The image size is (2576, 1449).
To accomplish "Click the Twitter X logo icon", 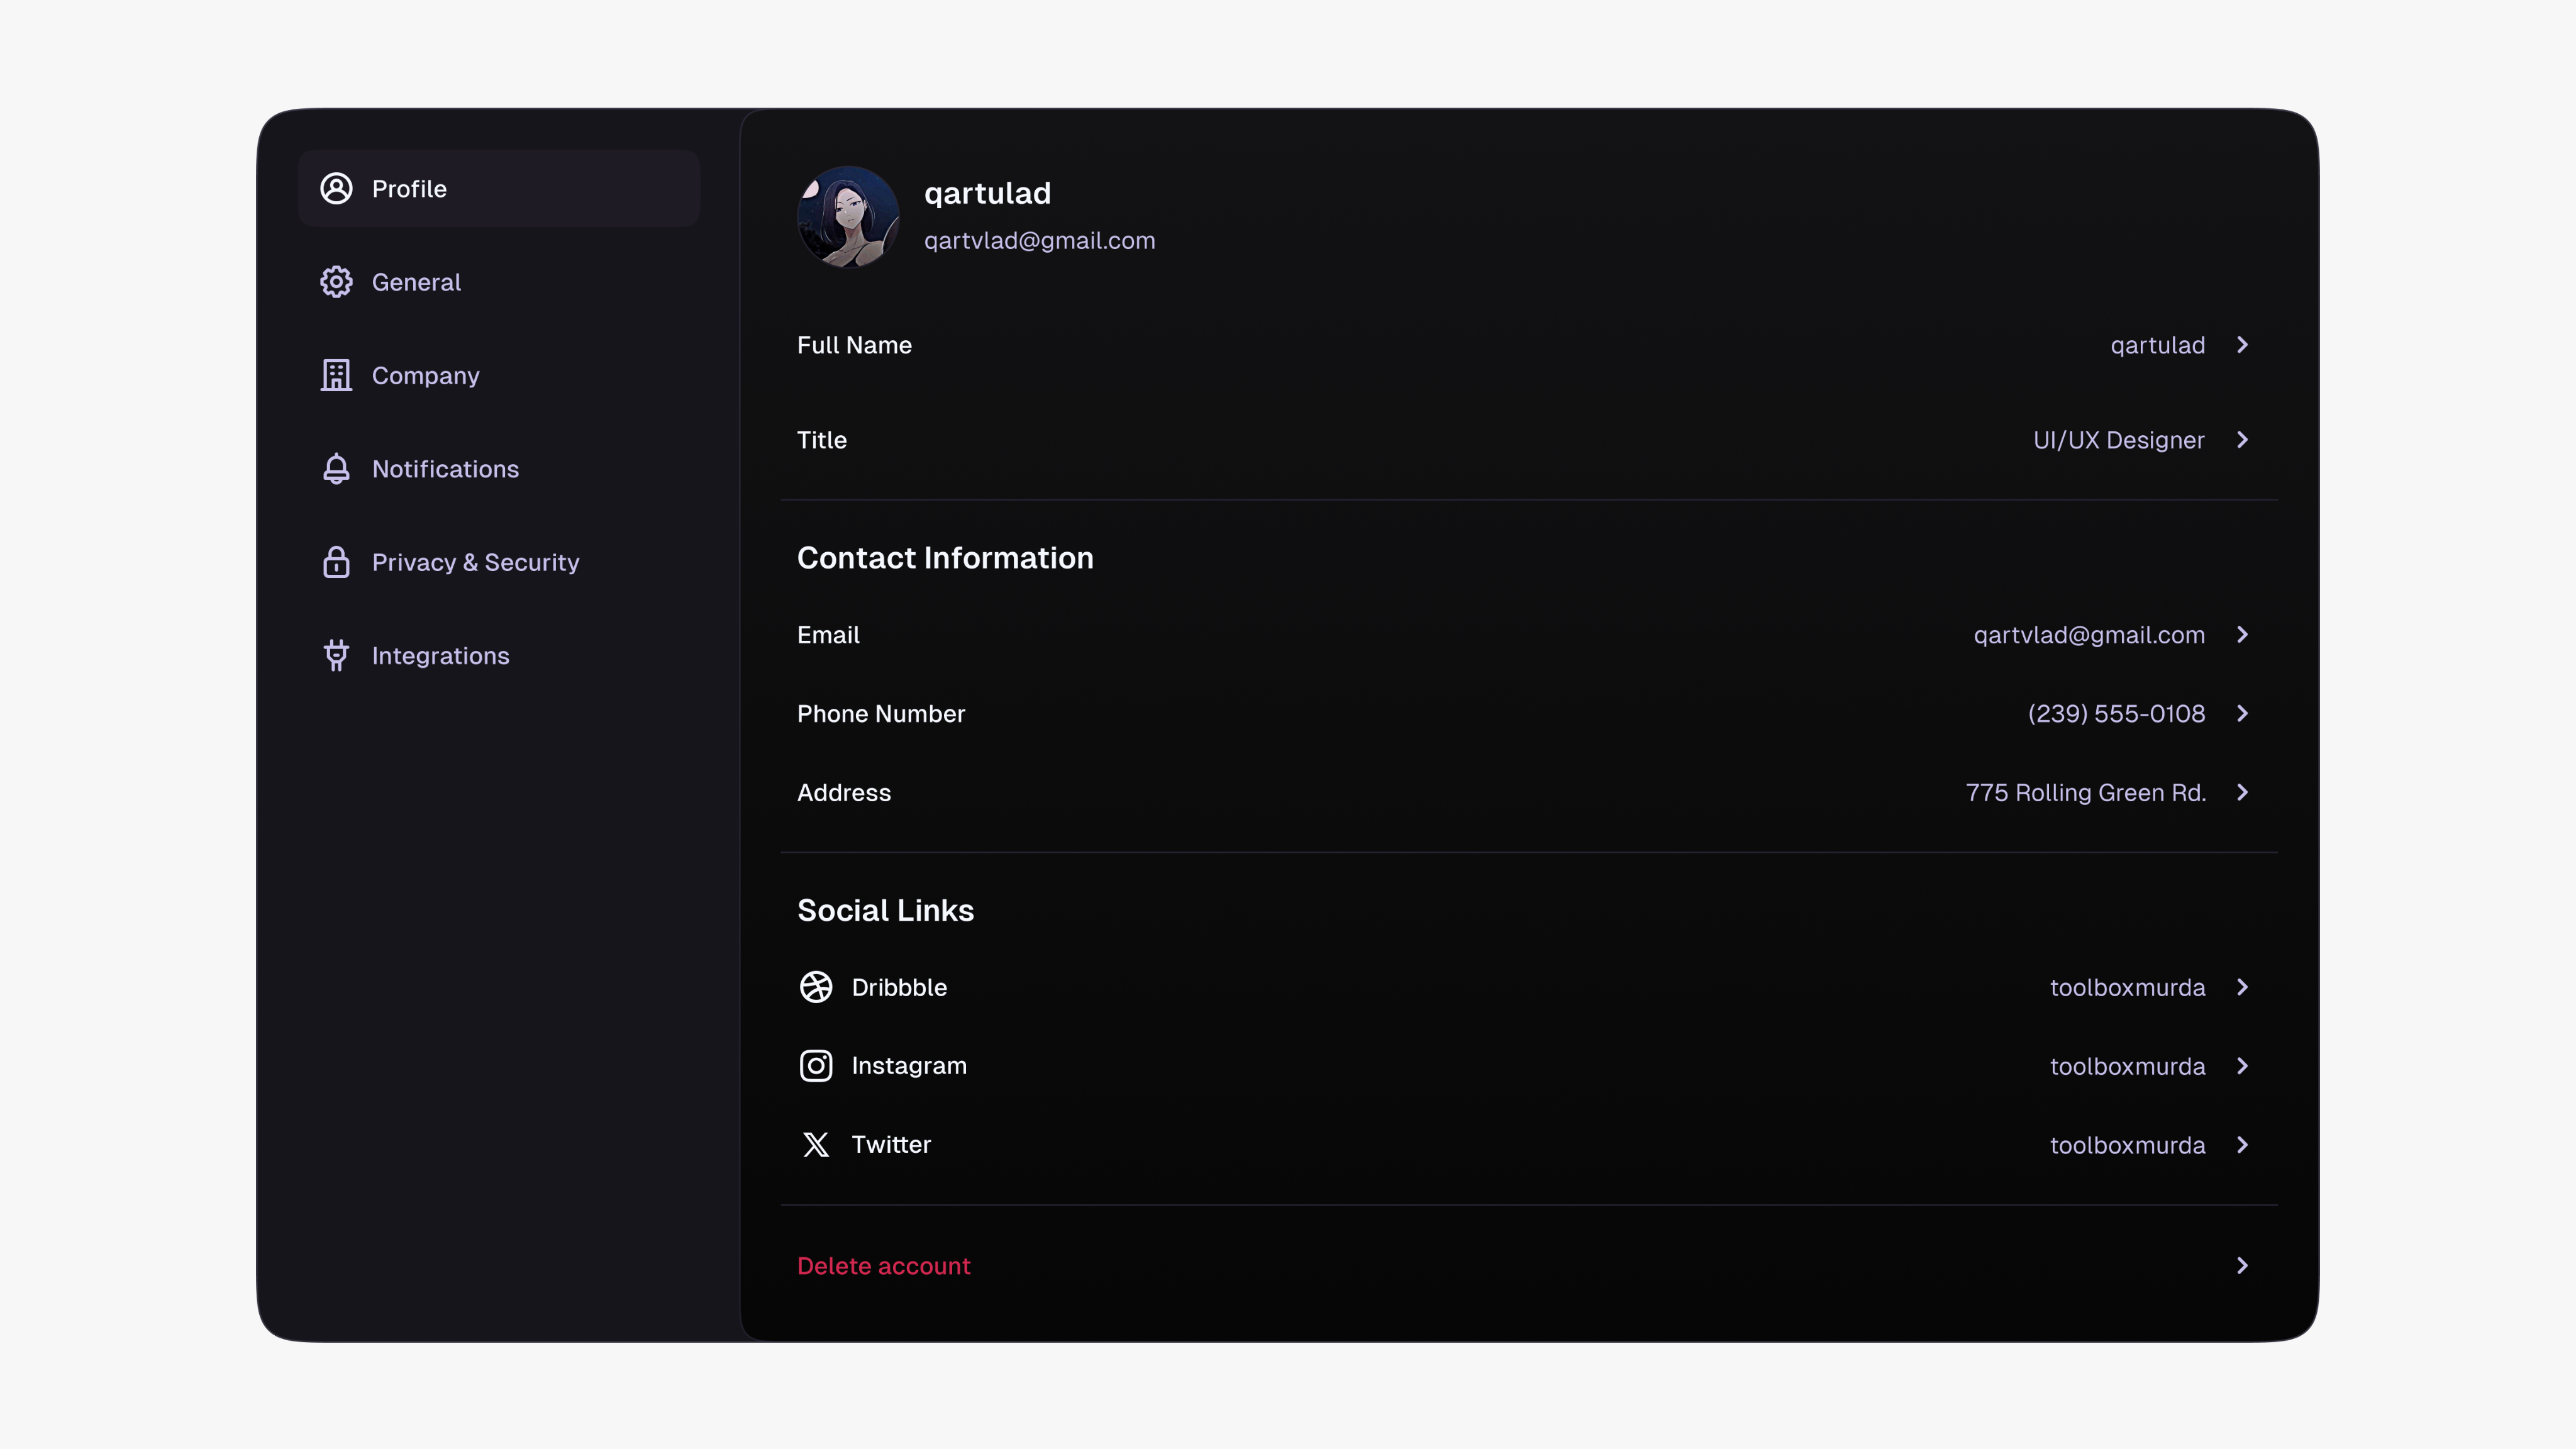I will (x=816, y=1144).
